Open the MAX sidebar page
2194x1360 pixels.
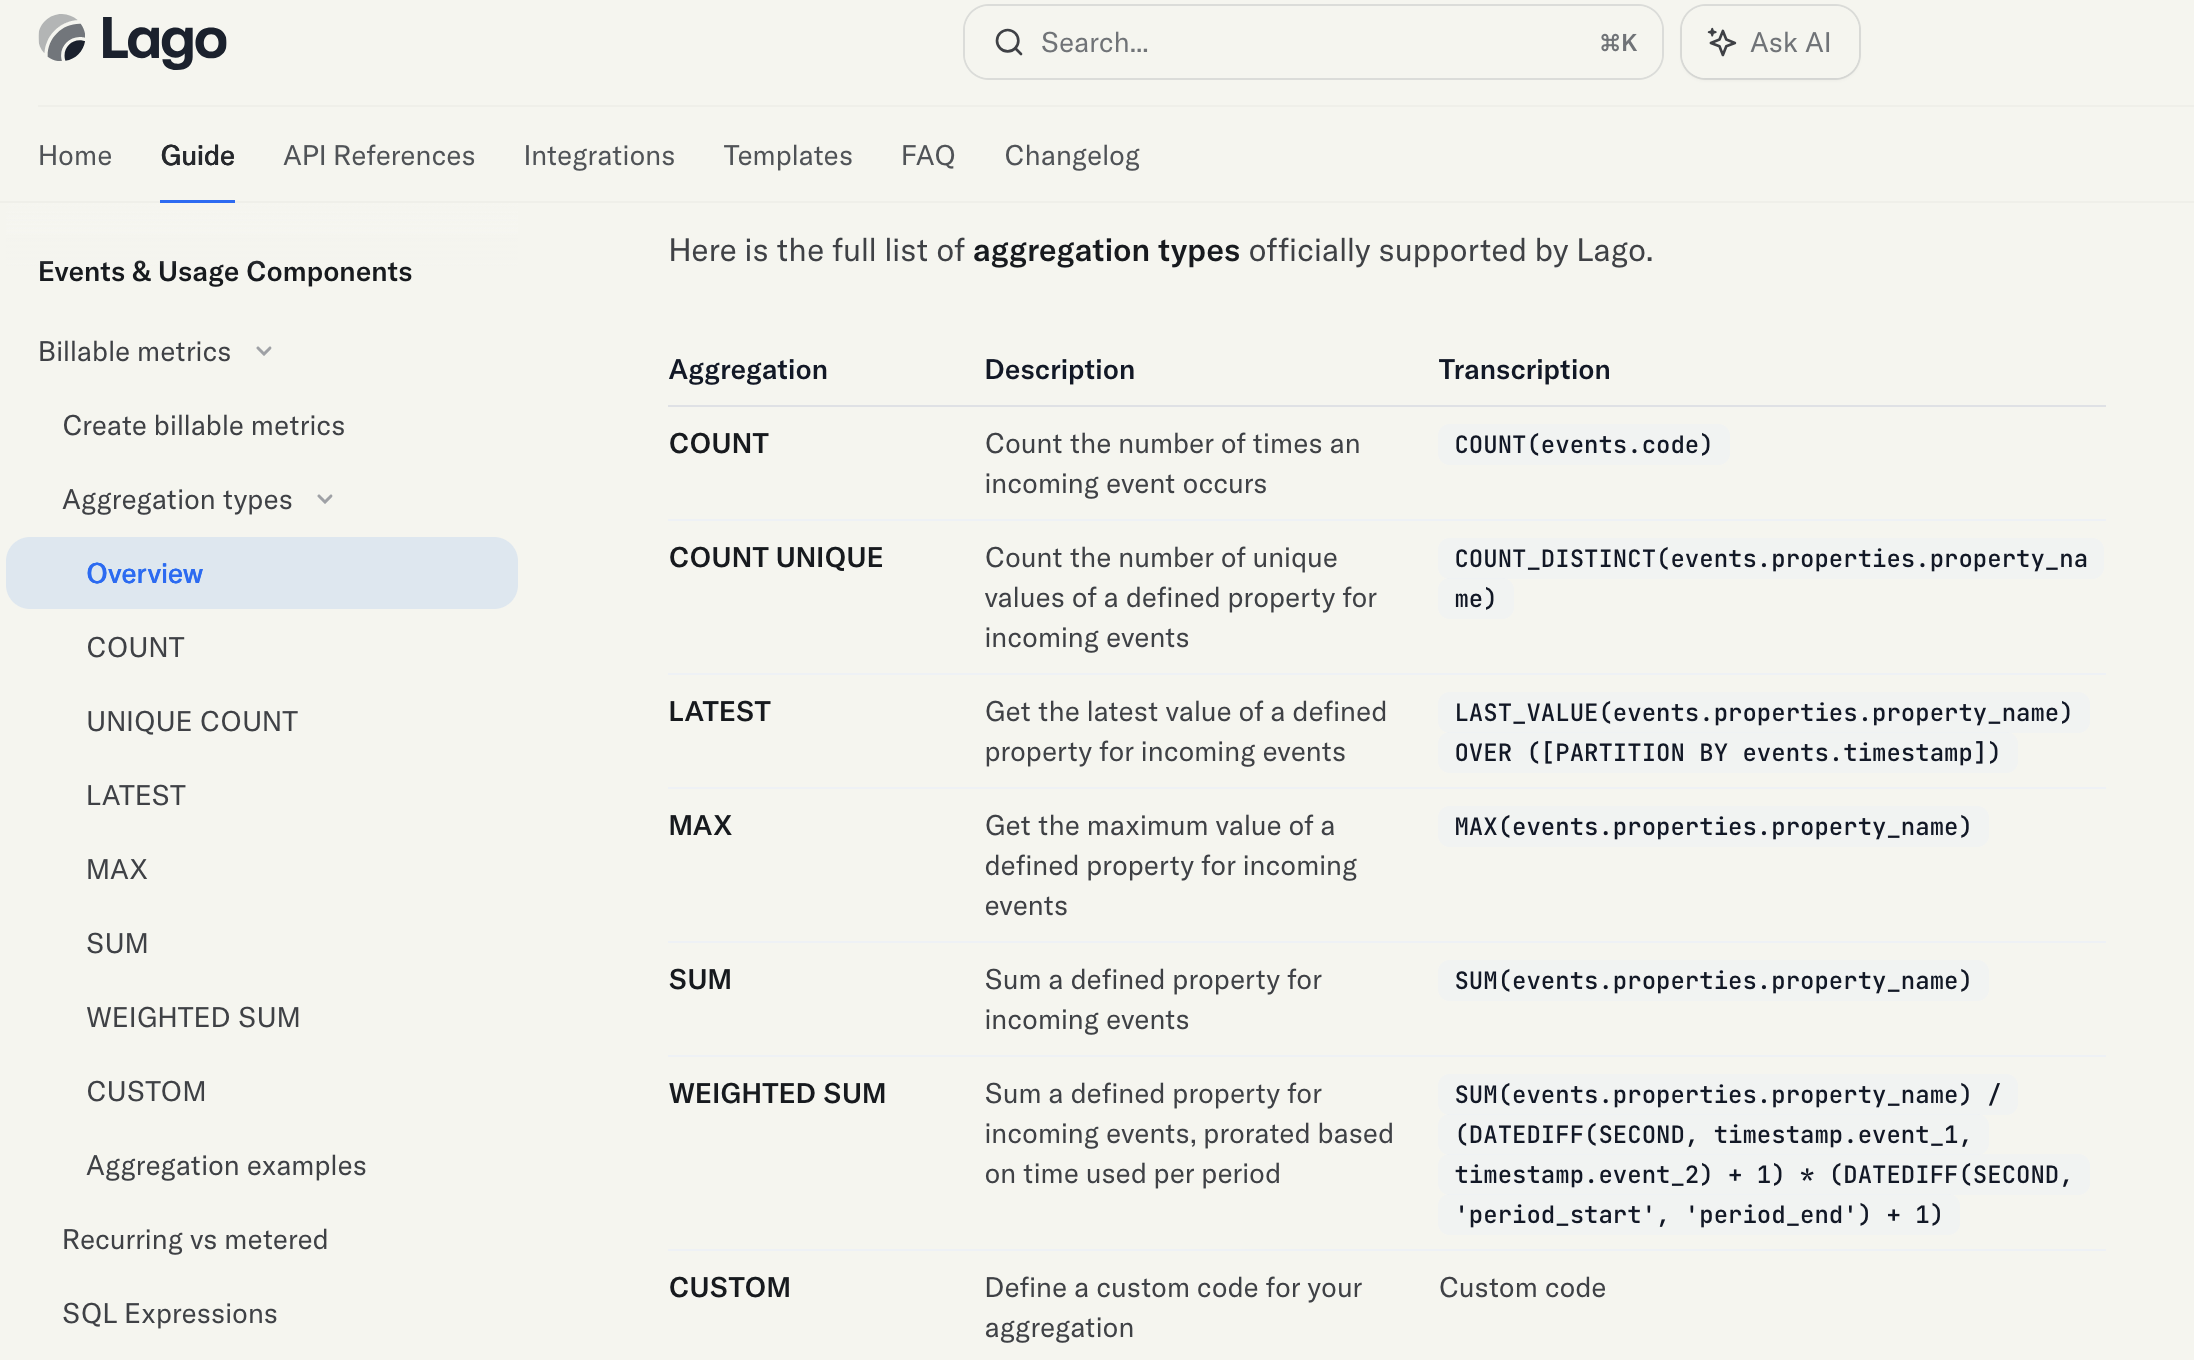117,869
